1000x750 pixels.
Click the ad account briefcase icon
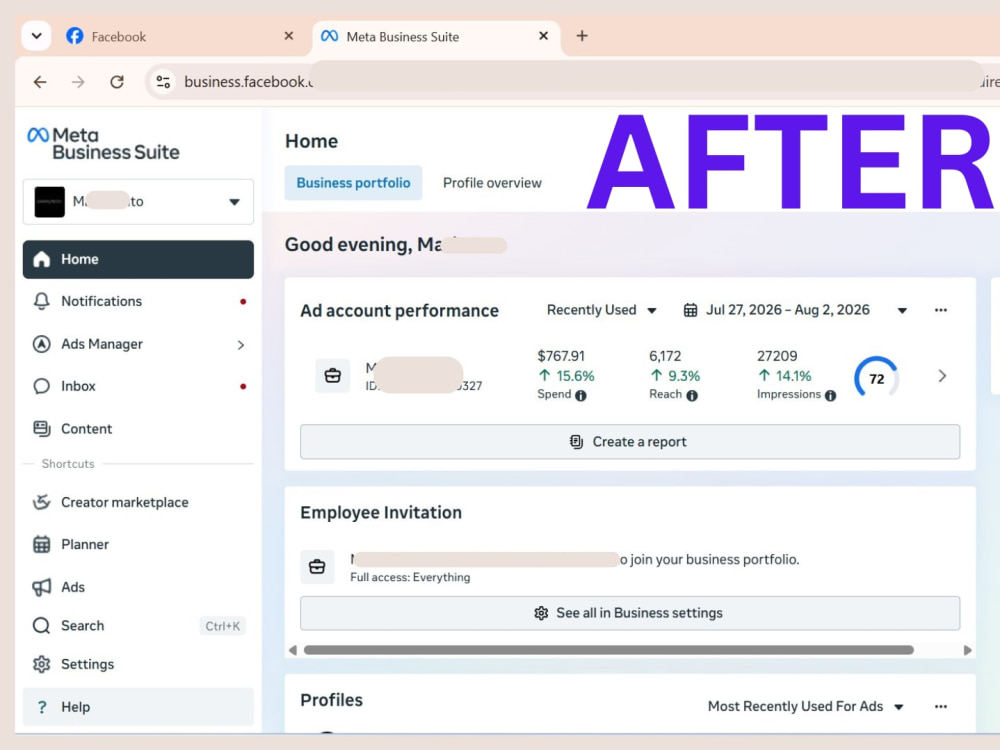click(332, 376)
